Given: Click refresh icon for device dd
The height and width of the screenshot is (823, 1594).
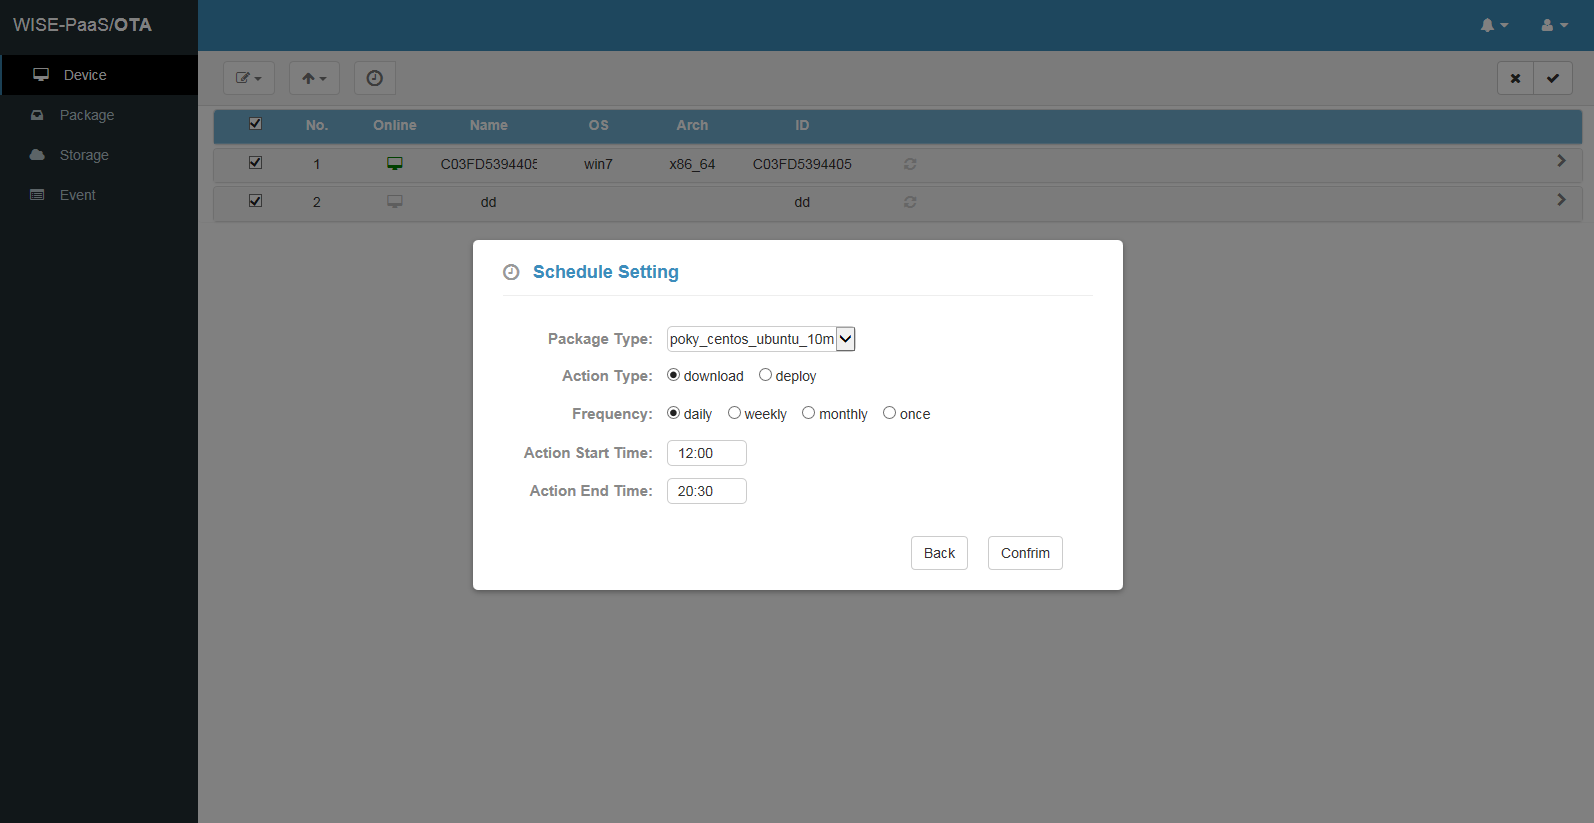Looking at the screenshot, I should (910, 202).
